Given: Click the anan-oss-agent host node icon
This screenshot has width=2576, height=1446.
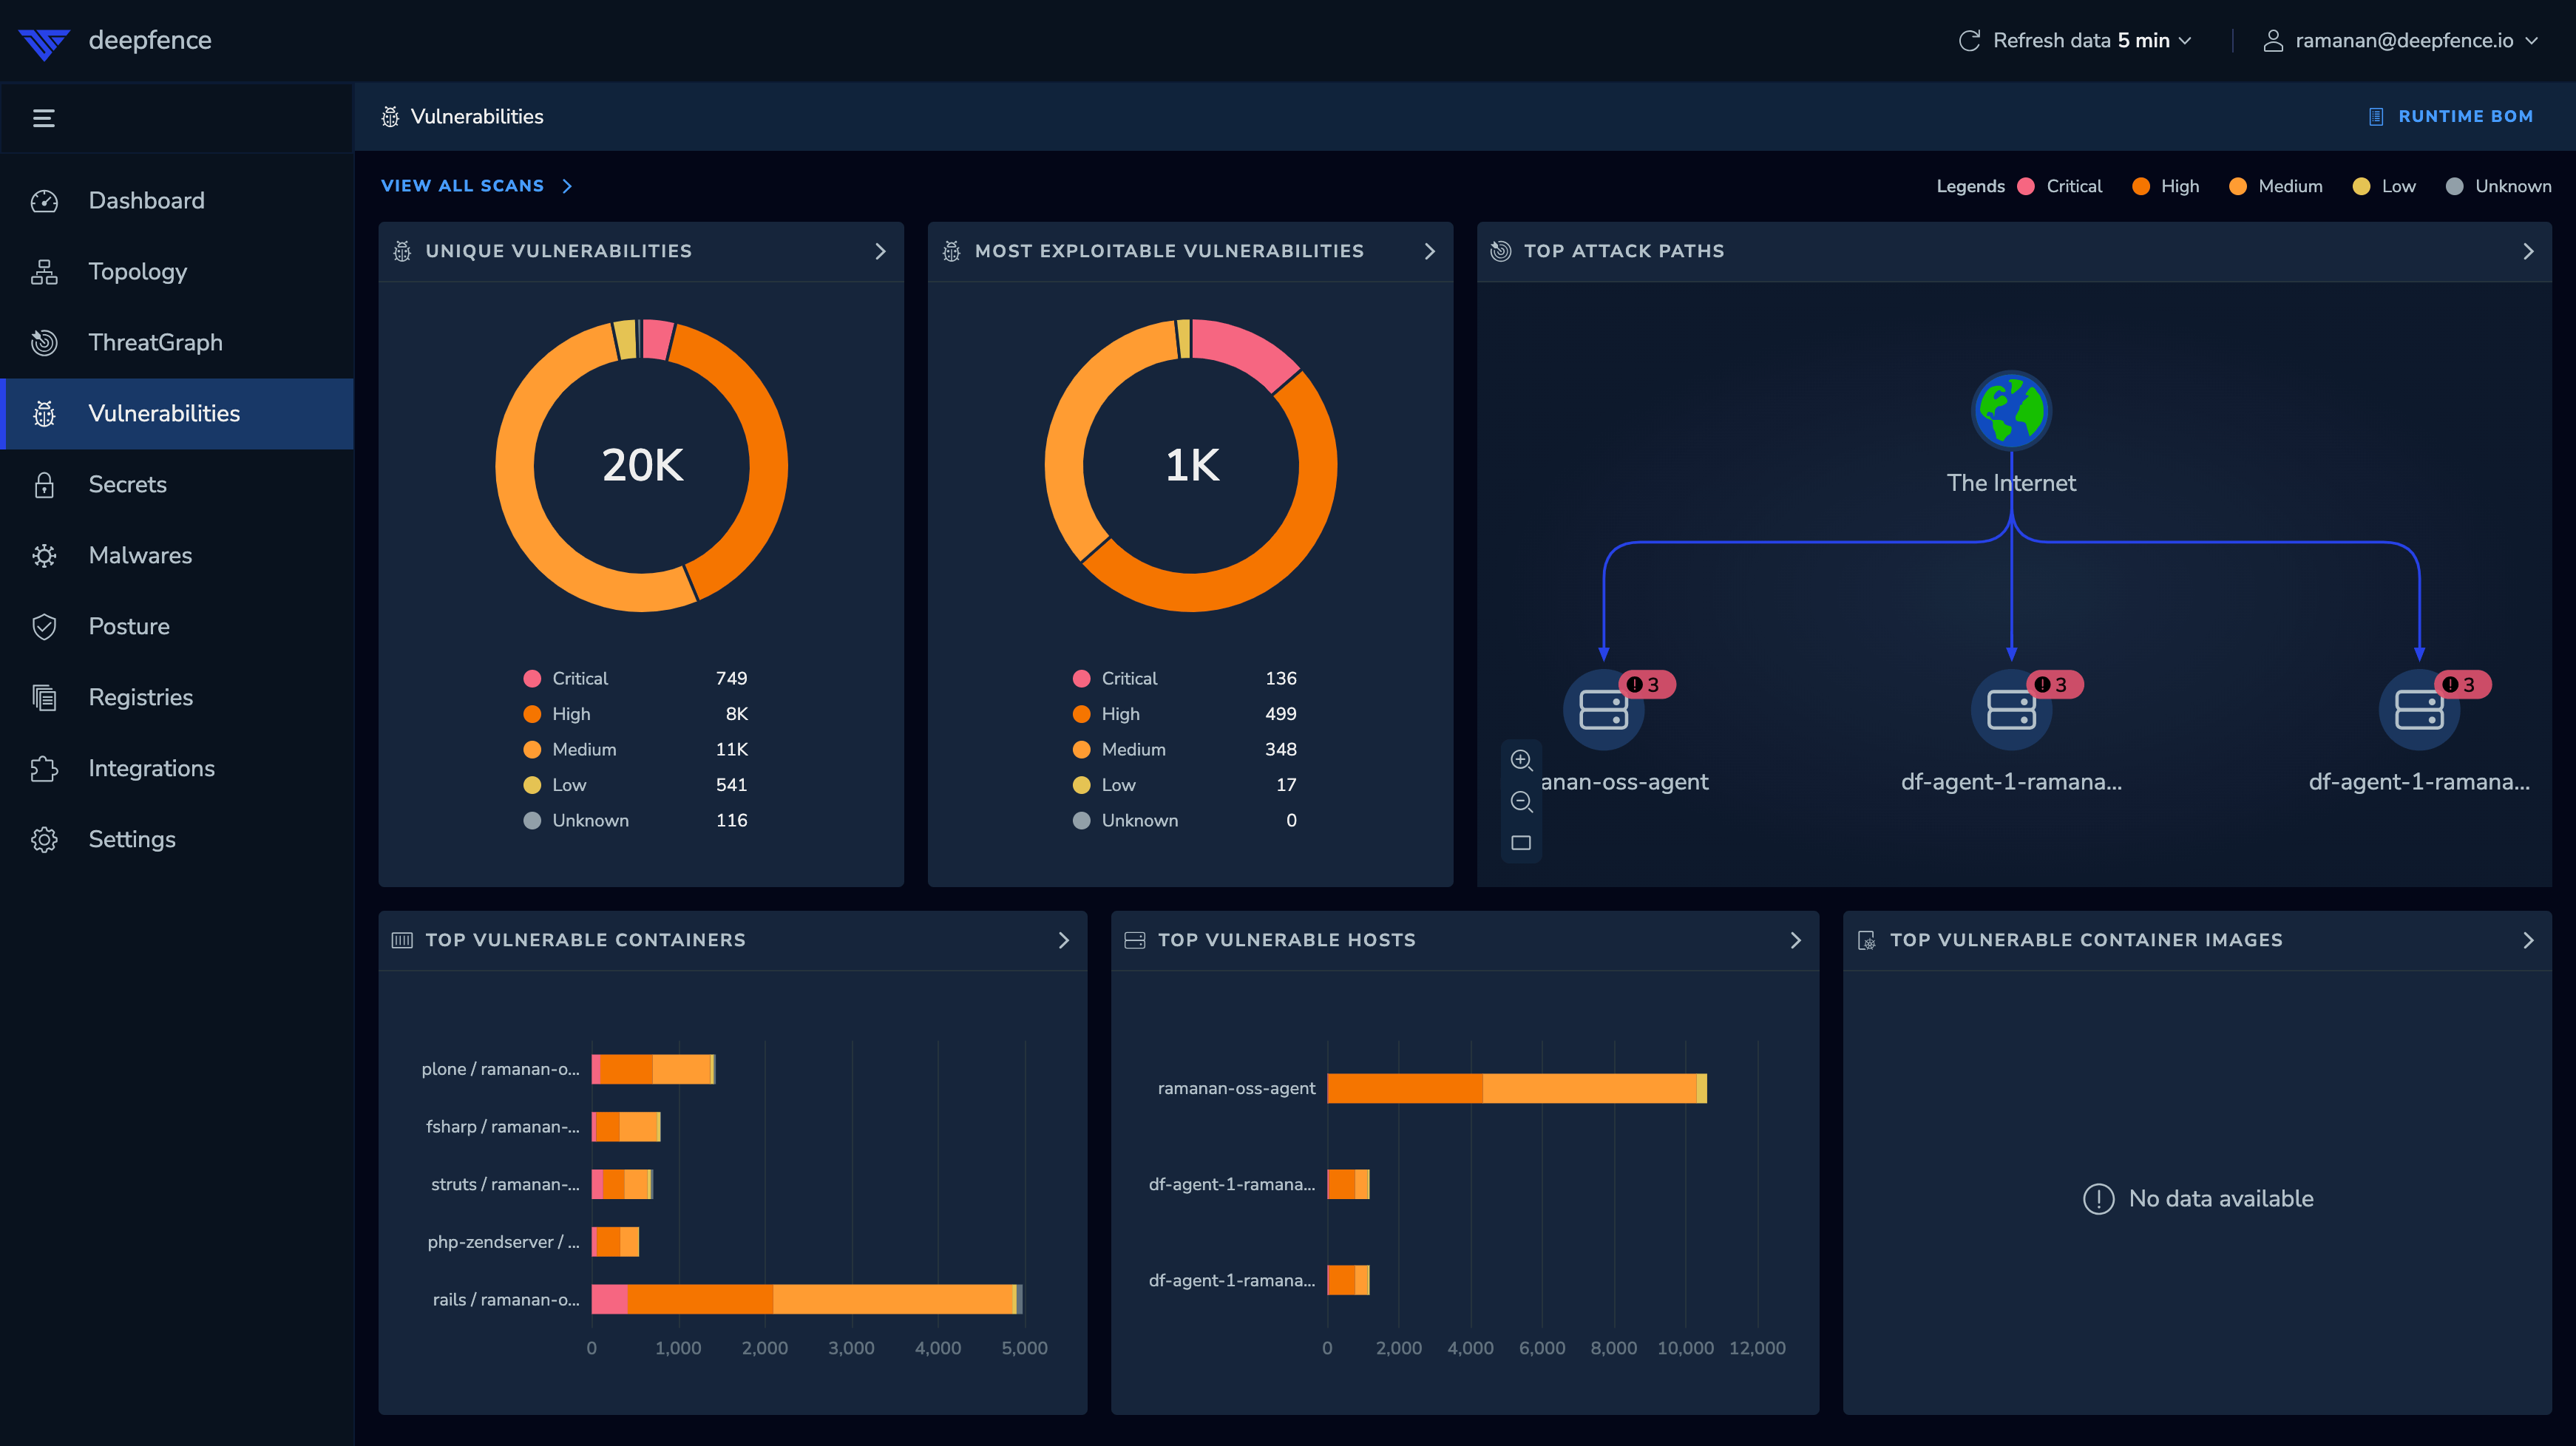Looking at the screenshot, I should tap(1603, 710).
